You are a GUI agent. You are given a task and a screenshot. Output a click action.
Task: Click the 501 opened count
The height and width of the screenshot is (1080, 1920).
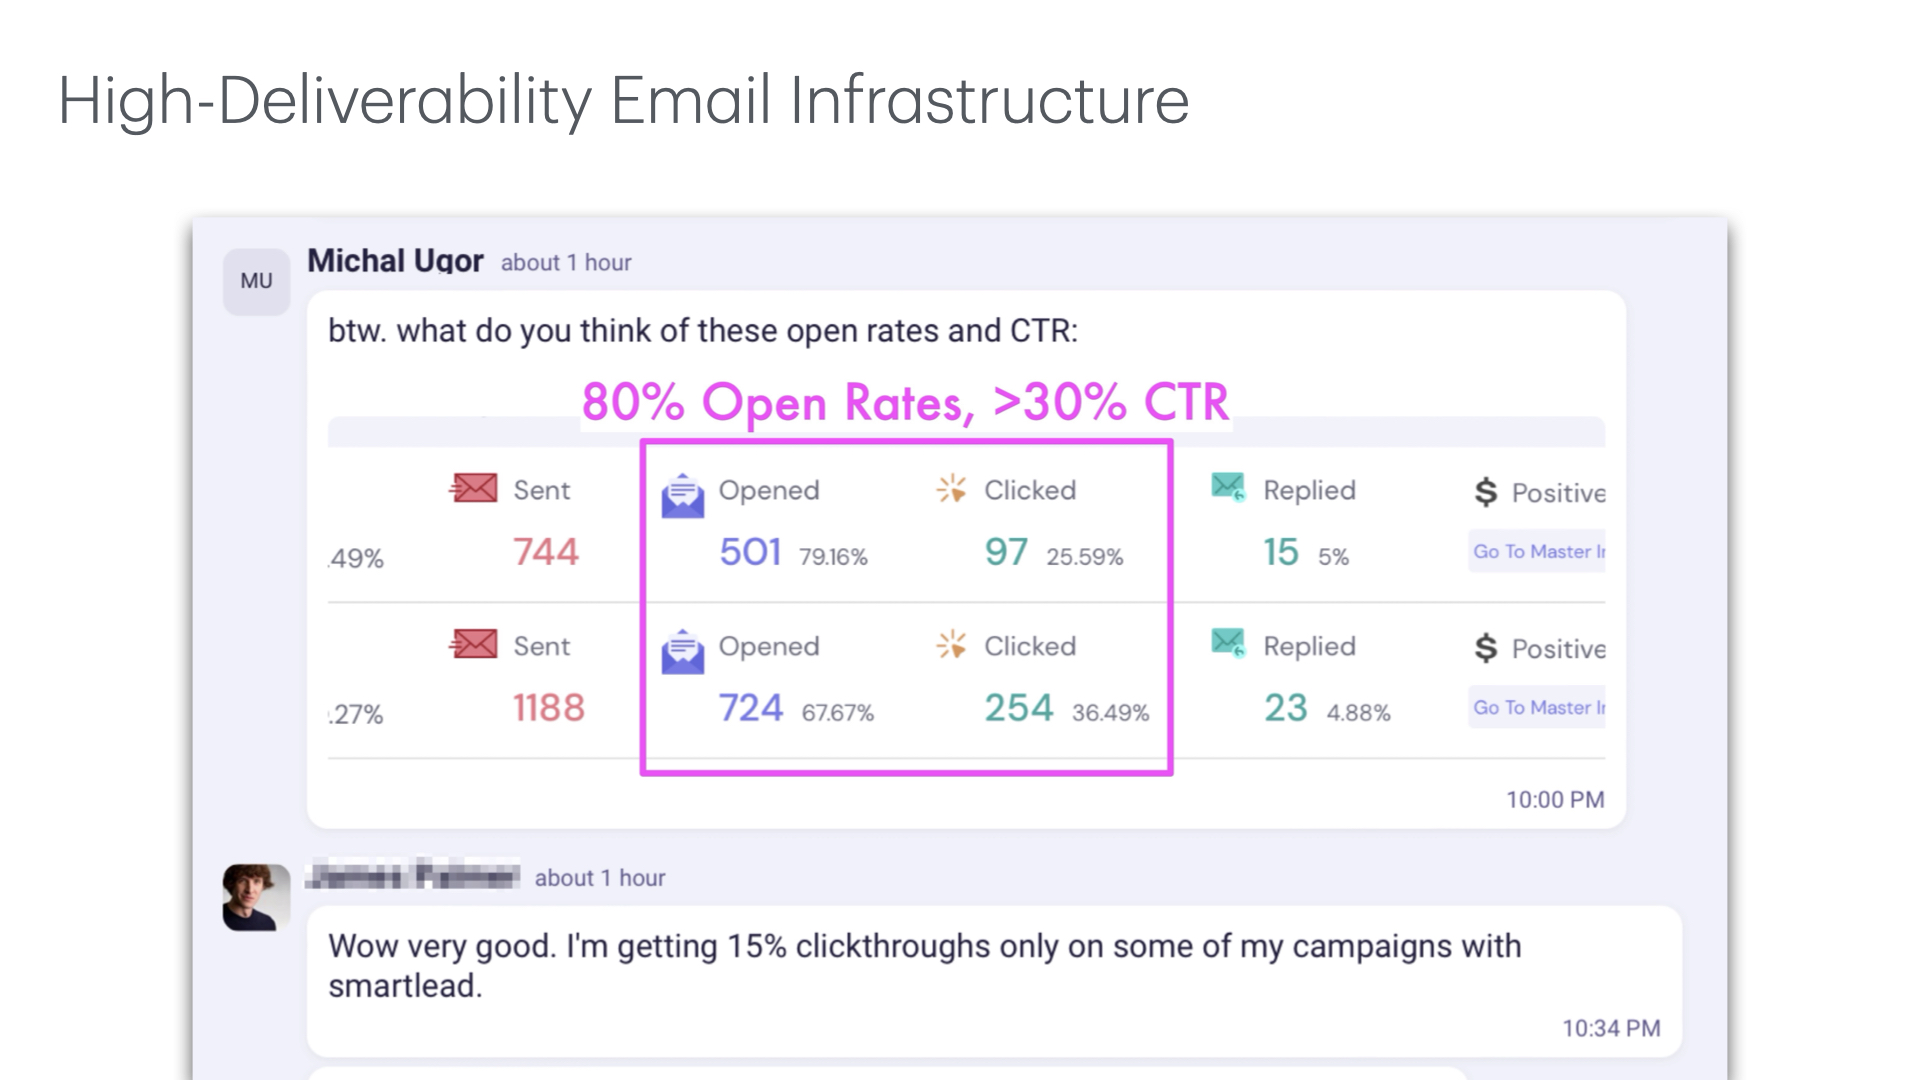[750, 552]
